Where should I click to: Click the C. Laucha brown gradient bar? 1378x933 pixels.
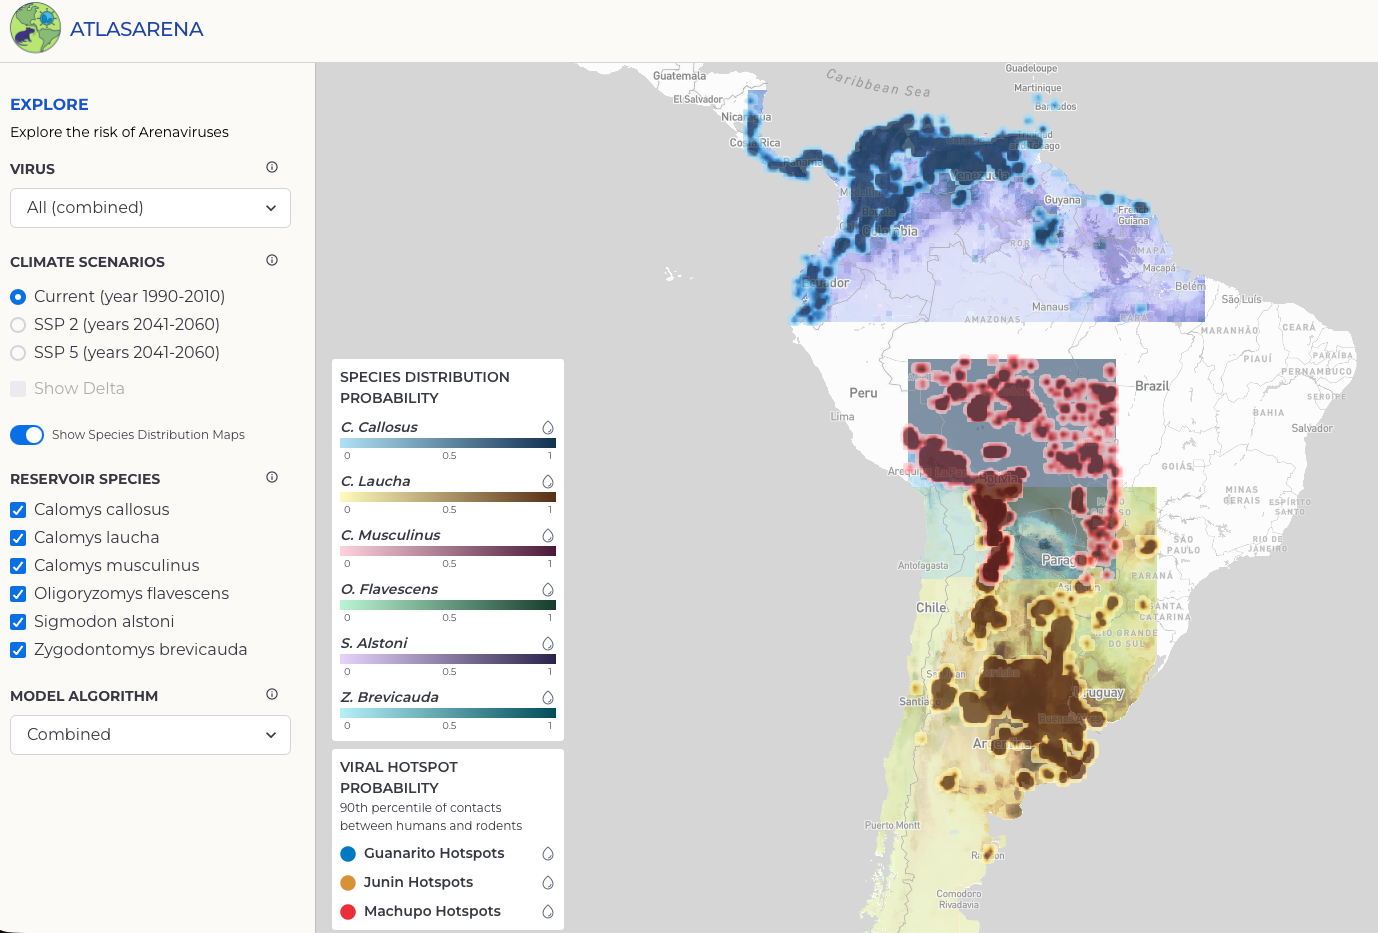pyautogui.click(x=448, y=497)
